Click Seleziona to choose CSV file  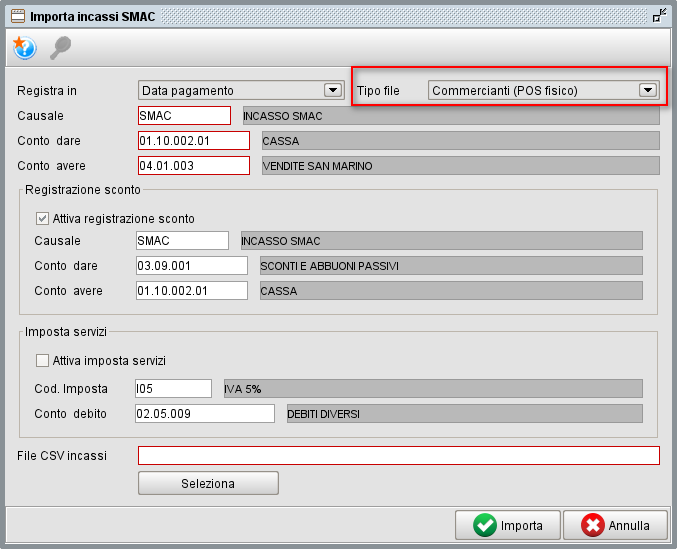tap(208, 483)
